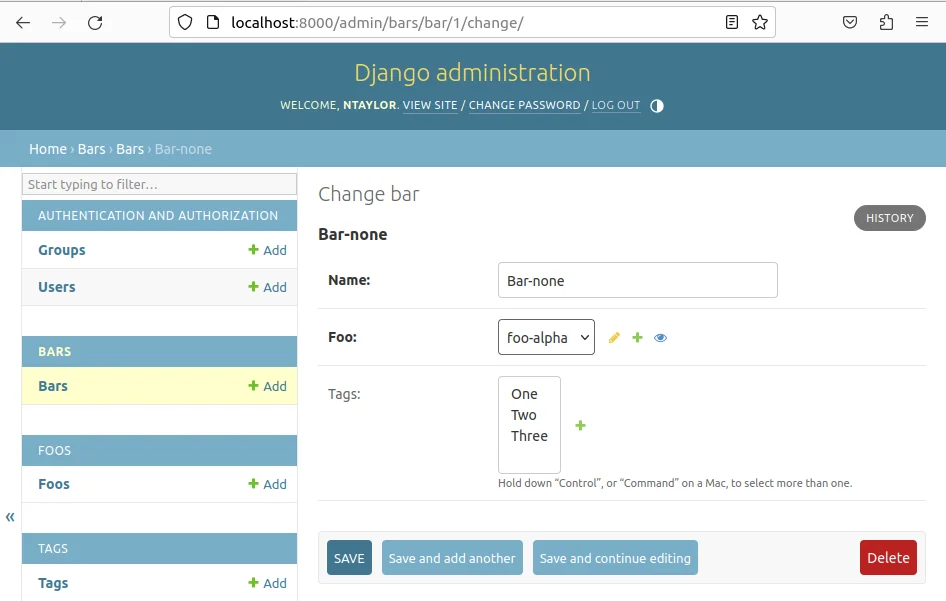The width and height of the screenshot is (946, 601).
Task: Click the red Delete button
Action: [x=887, y=558]
